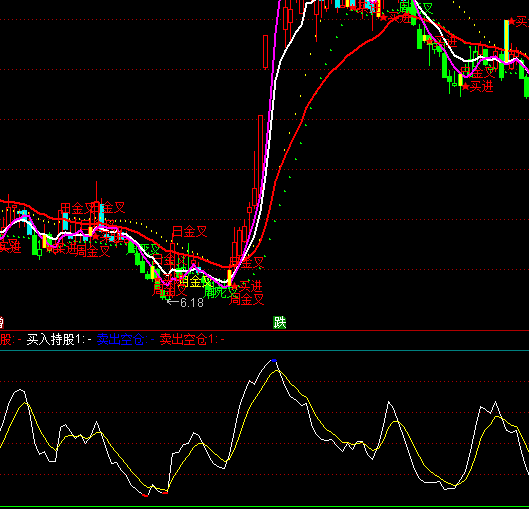
Task: Click the standalone red 日金叉 label above downtrend
Action: point(189,232)
